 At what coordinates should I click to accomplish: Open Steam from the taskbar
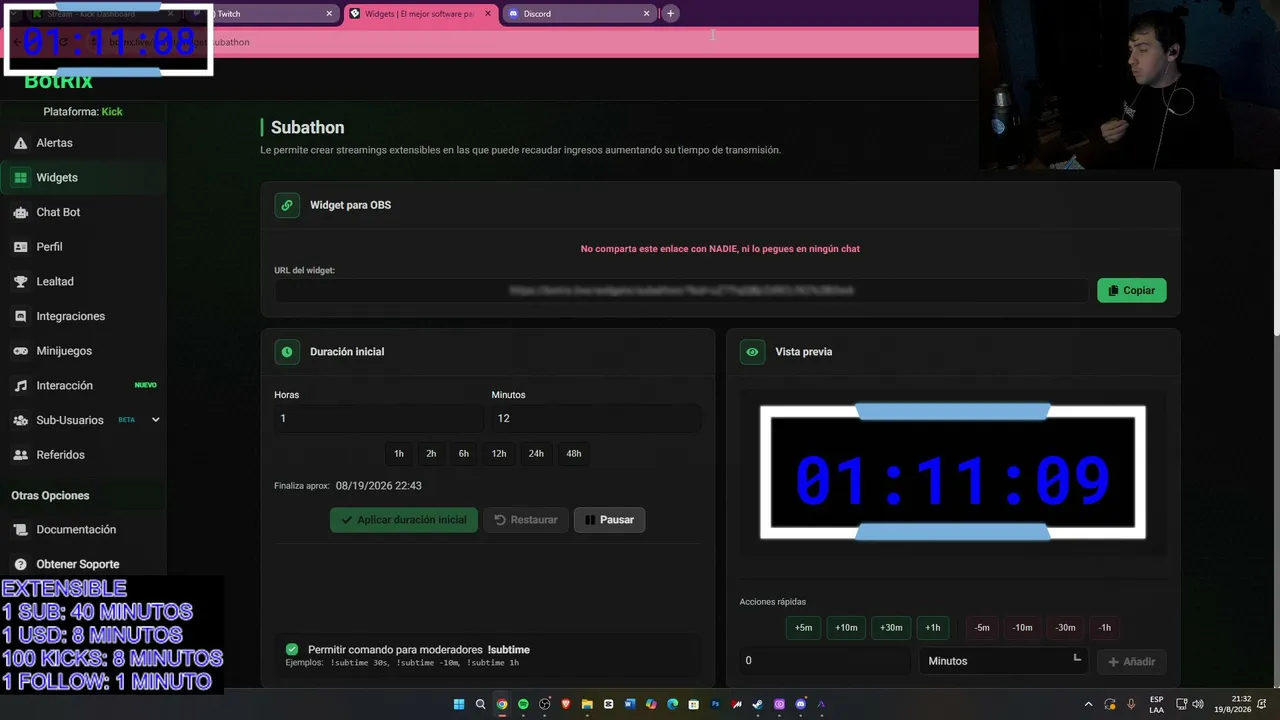pos(758,704)
